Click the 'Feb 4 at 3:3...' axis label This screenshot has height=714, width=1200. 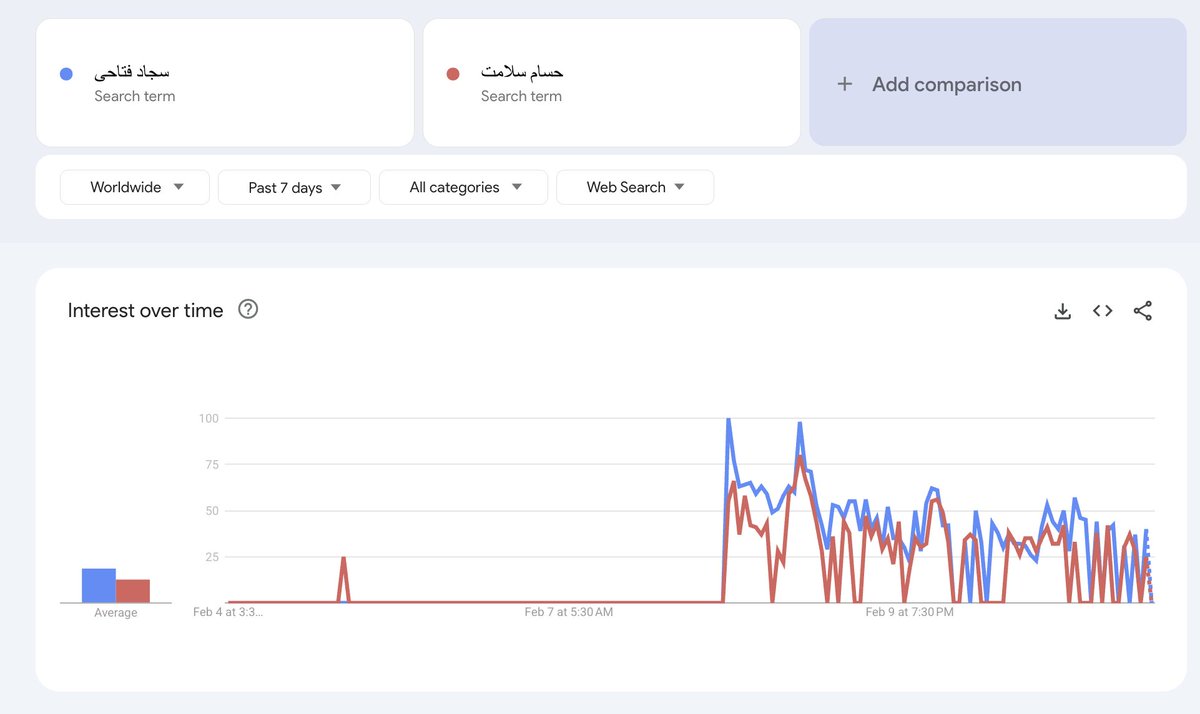tap(228, 612)
